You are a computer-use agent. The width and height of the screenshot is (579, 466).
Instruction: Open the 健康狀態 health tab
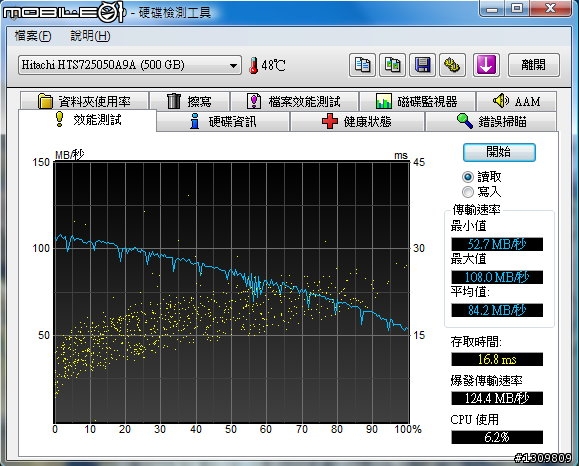tap(357, 121)
